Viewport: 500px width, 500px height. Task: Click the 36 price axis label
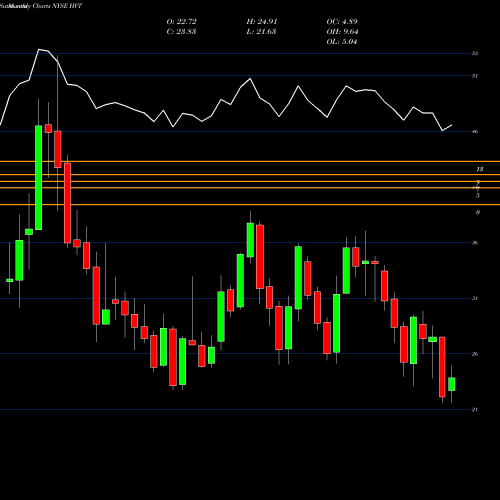[x=475, y=243]
